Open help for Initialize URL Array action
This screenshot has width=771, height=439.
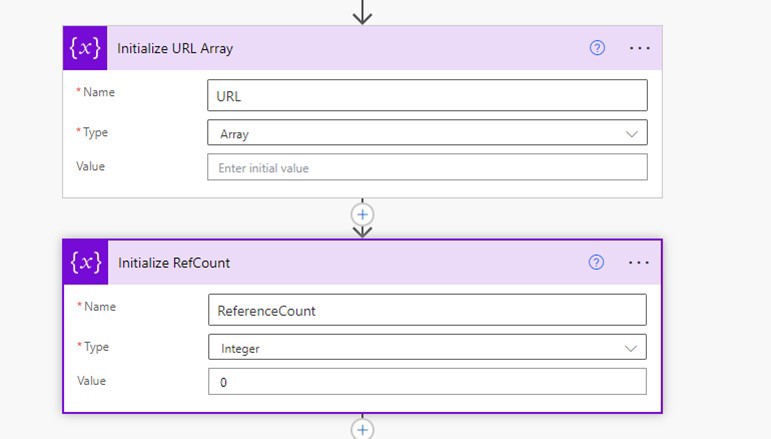click(x=597, y=48)
